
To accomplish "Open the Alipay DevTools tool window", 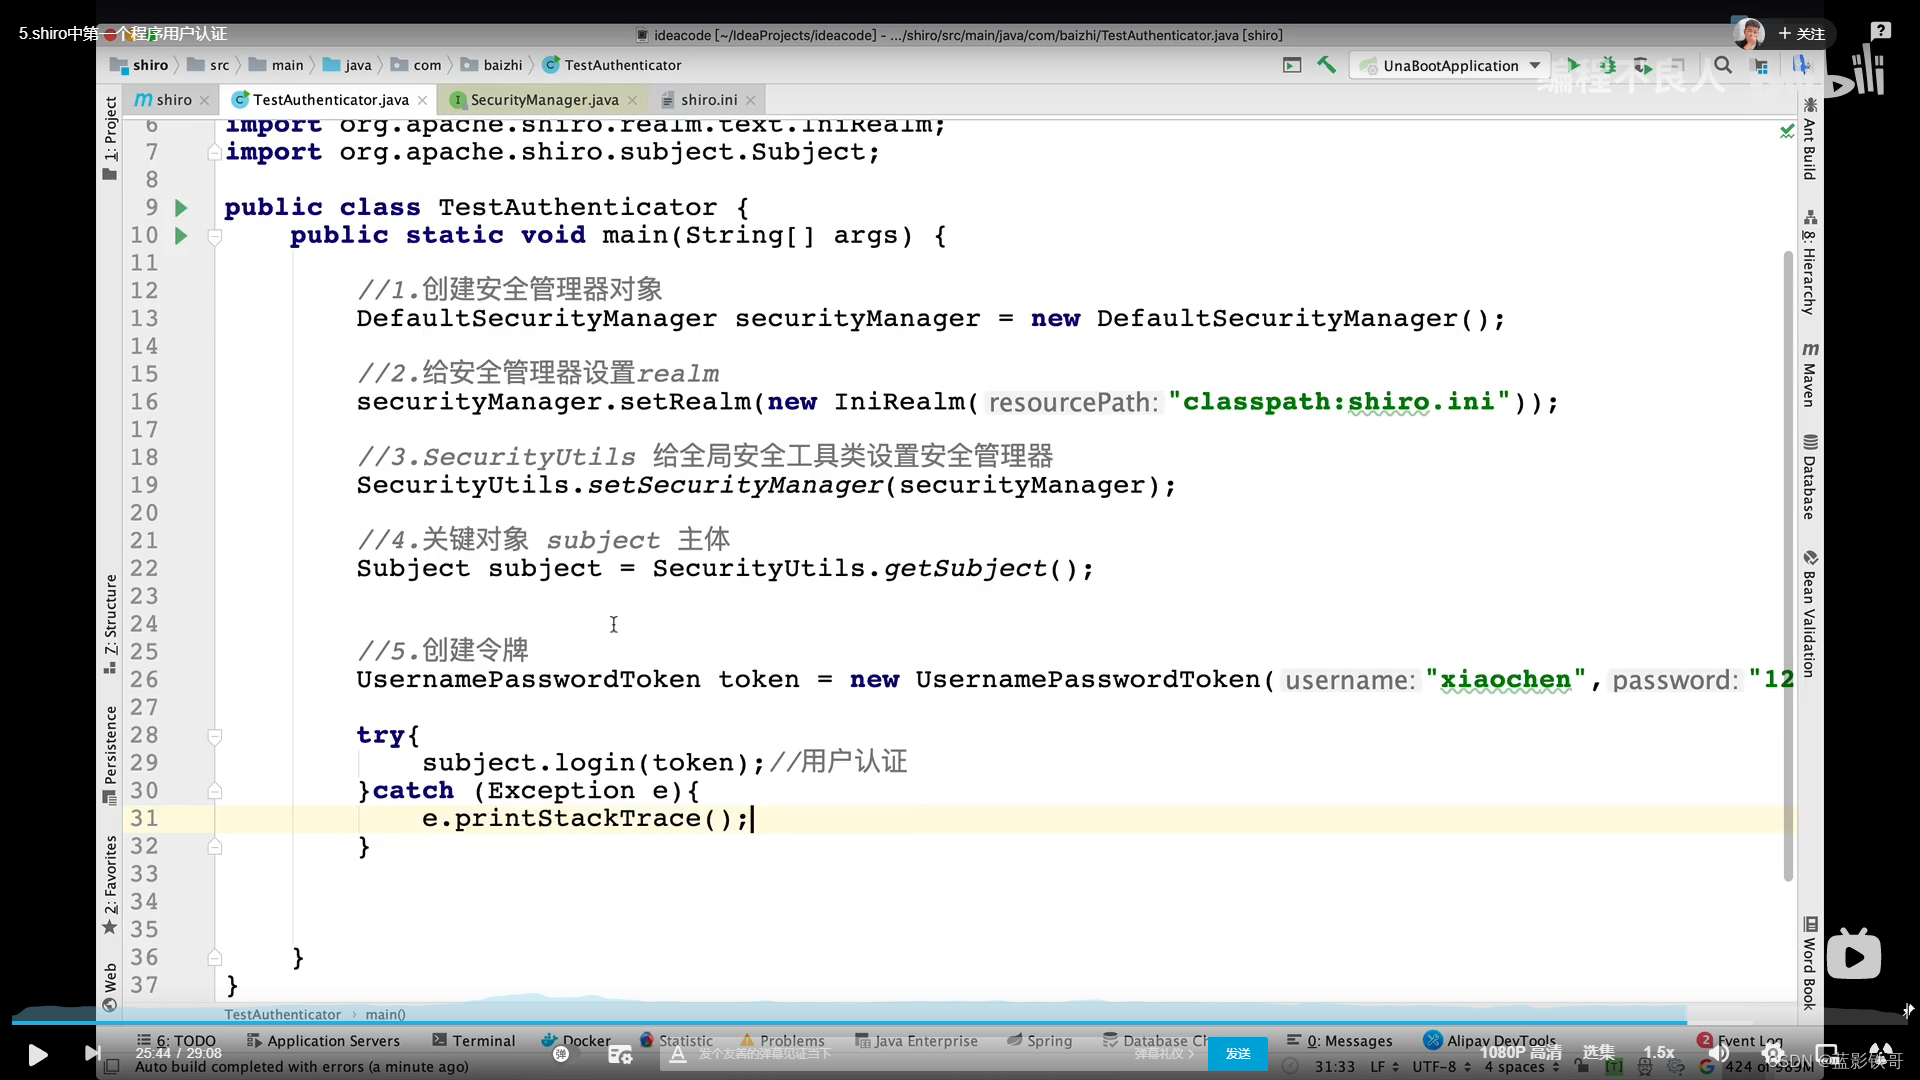I will point(1490,1041).
